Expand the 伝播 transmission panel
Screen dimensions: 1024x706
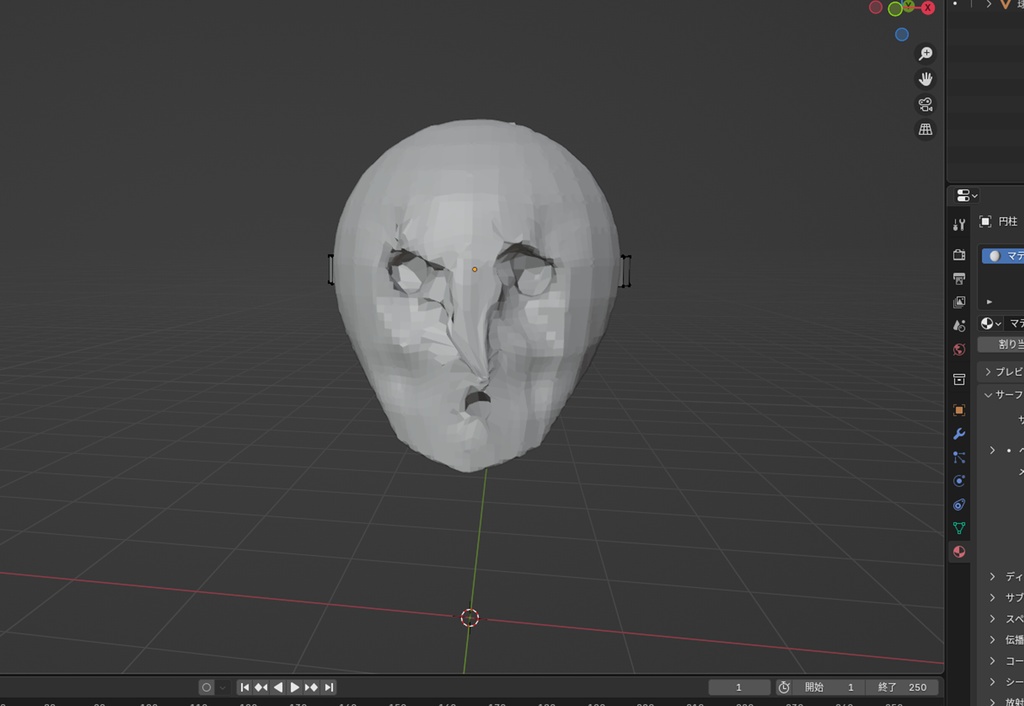[x=993, y=639]
